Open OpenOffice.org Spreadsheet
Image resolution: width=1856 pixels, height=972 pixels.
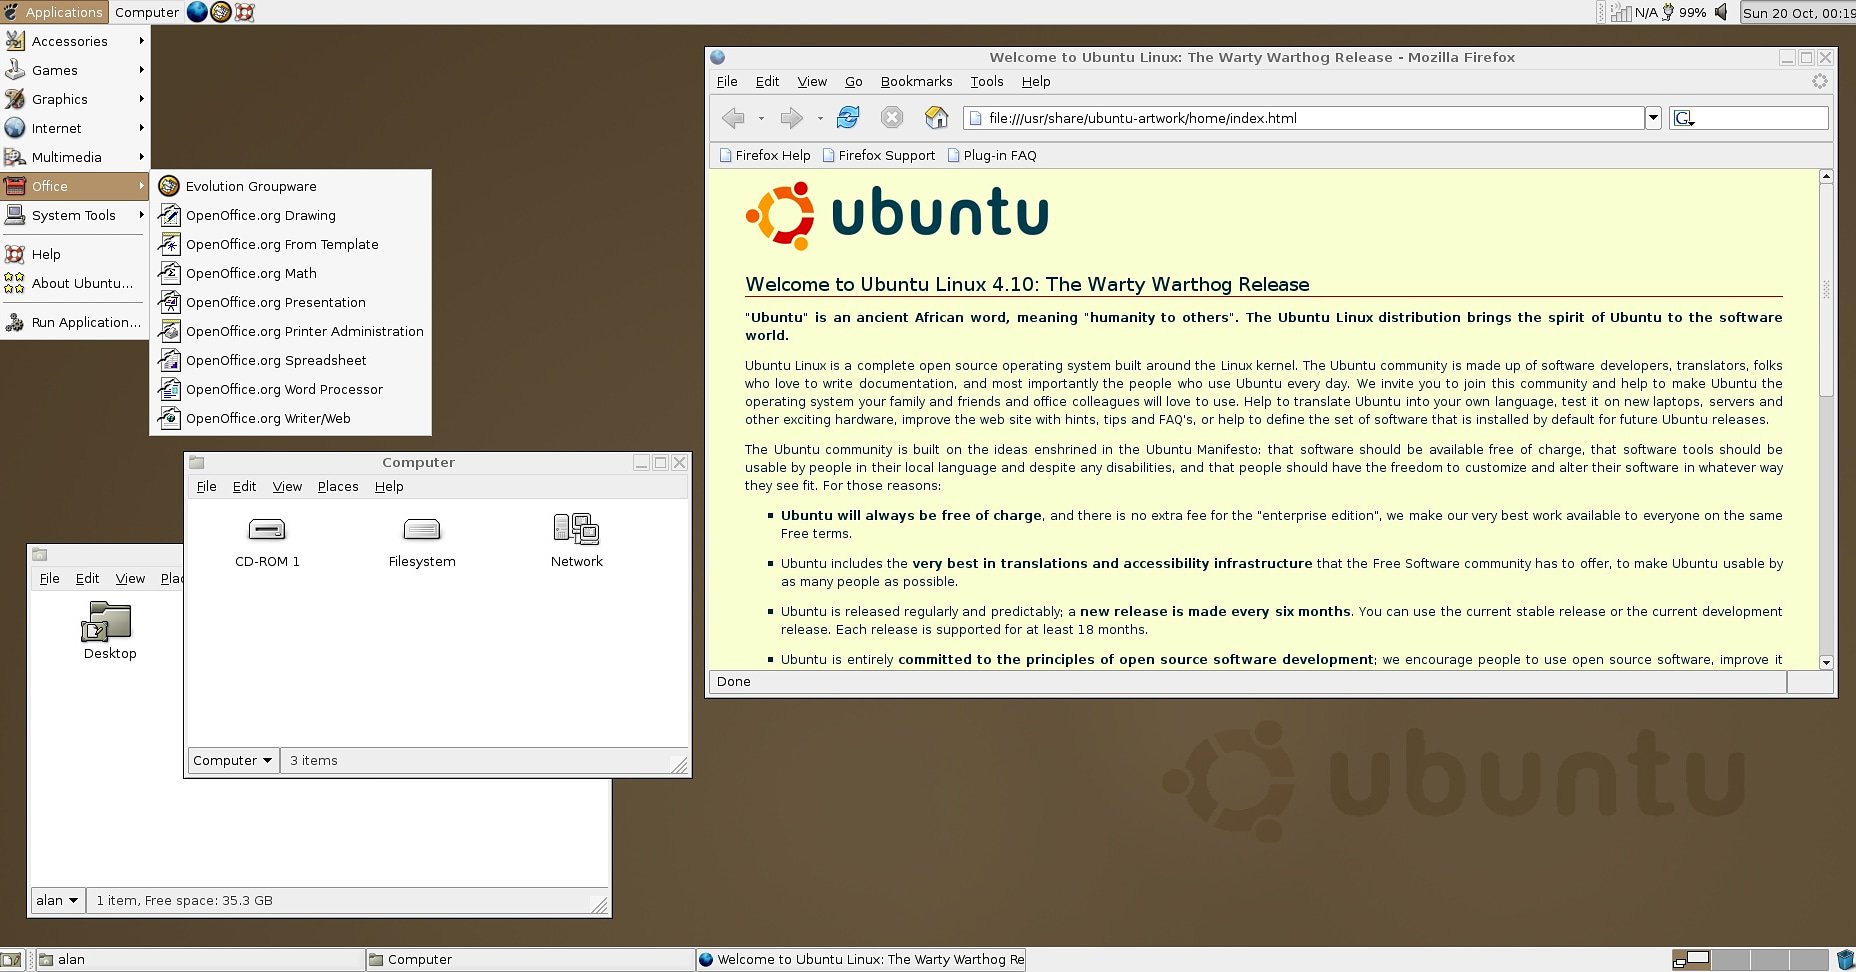290,360
